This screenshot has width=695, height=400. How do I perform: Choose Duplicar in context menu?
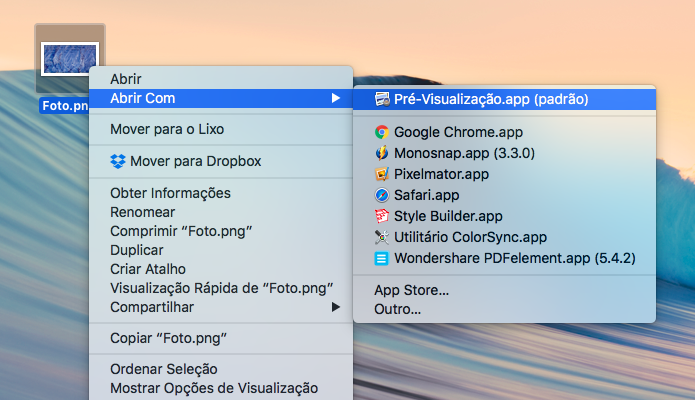(x=221, y=250)
